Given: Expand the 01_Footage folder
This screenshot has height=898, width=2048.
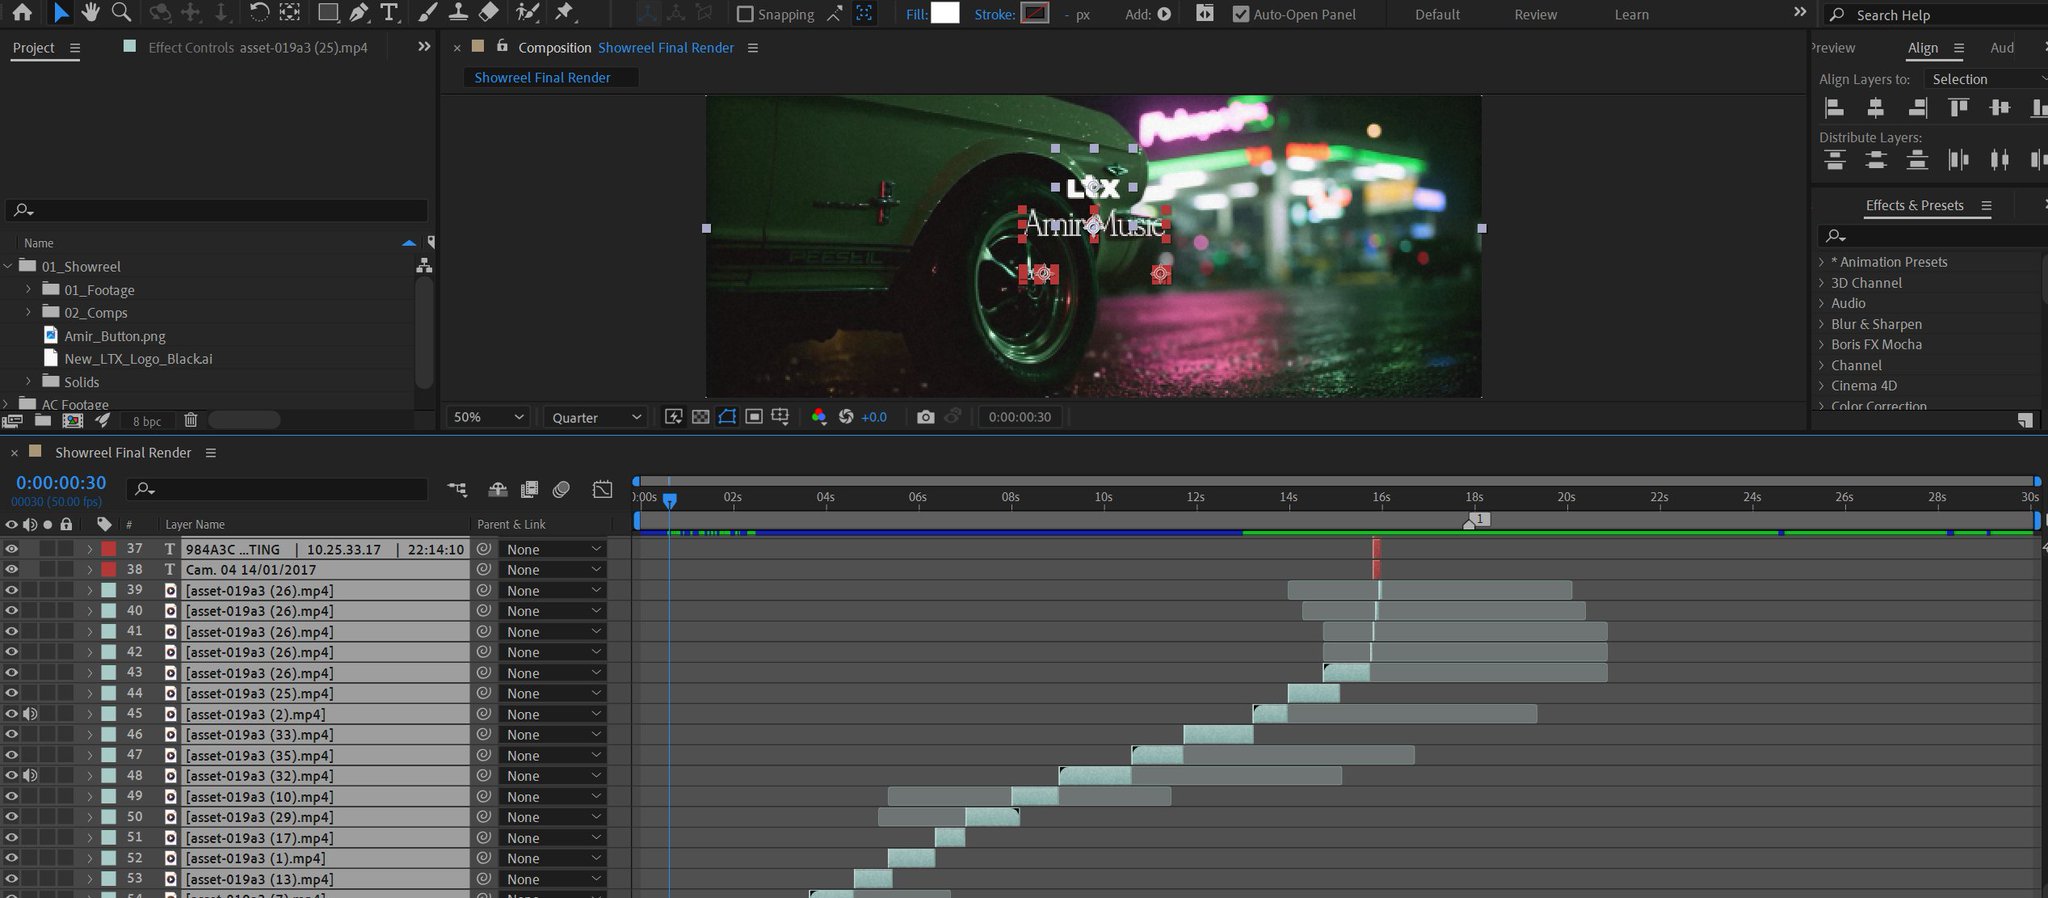Looking at the screenshot, I should click(x=28, y=289).
